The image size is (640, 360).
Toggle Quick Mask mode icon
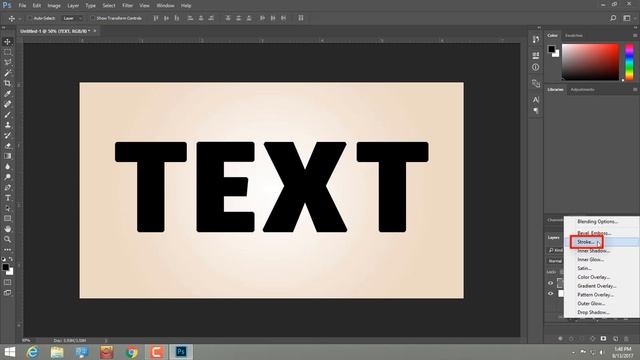(7, 282)
